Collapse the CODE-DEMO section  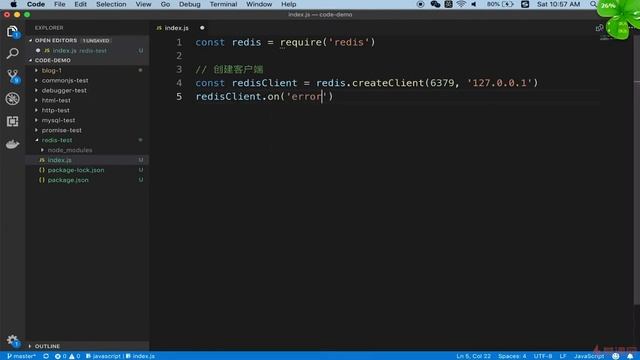(53, 60)
